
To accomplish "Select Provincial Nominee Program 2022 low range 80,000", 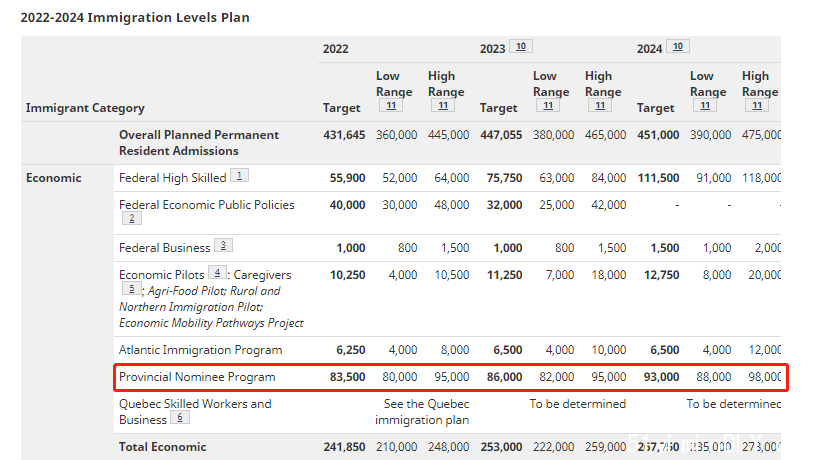I will click(400, 377).
